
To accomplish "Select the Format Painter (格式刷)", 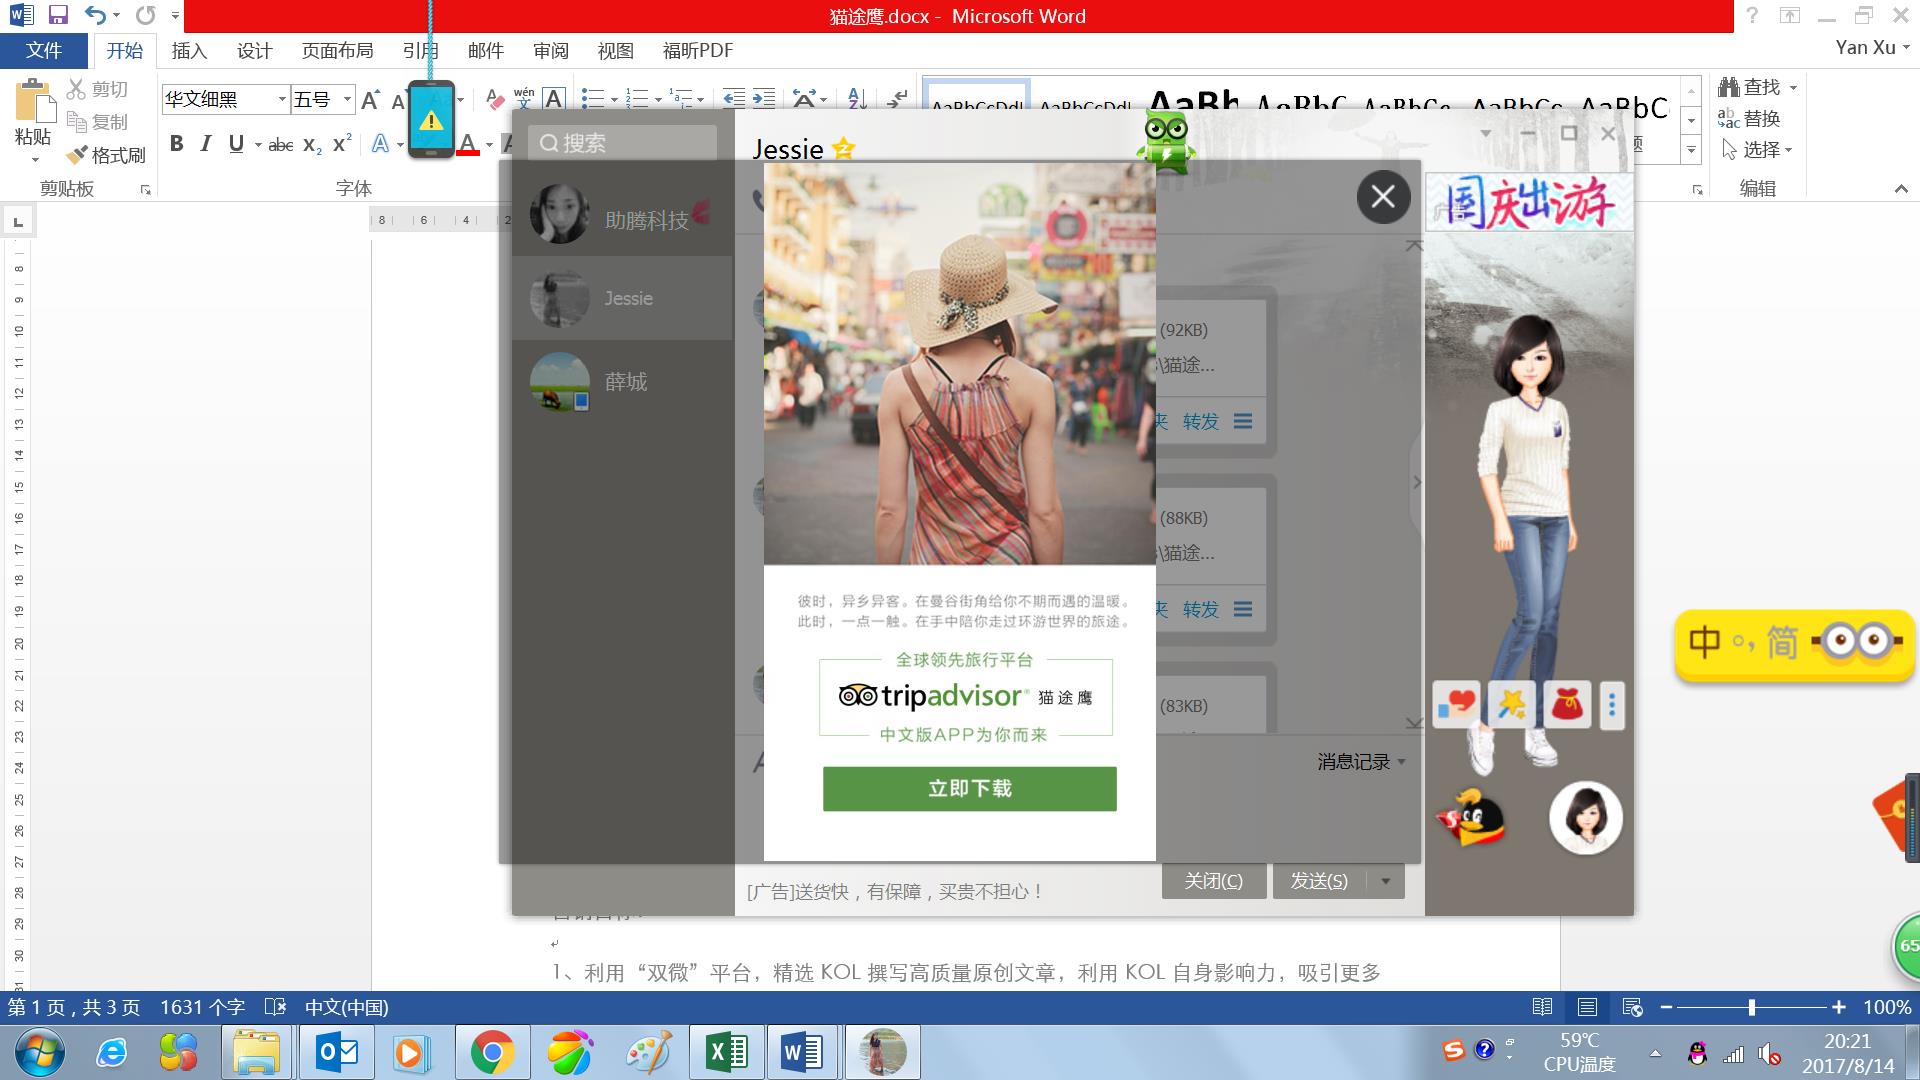I will 106,155.
